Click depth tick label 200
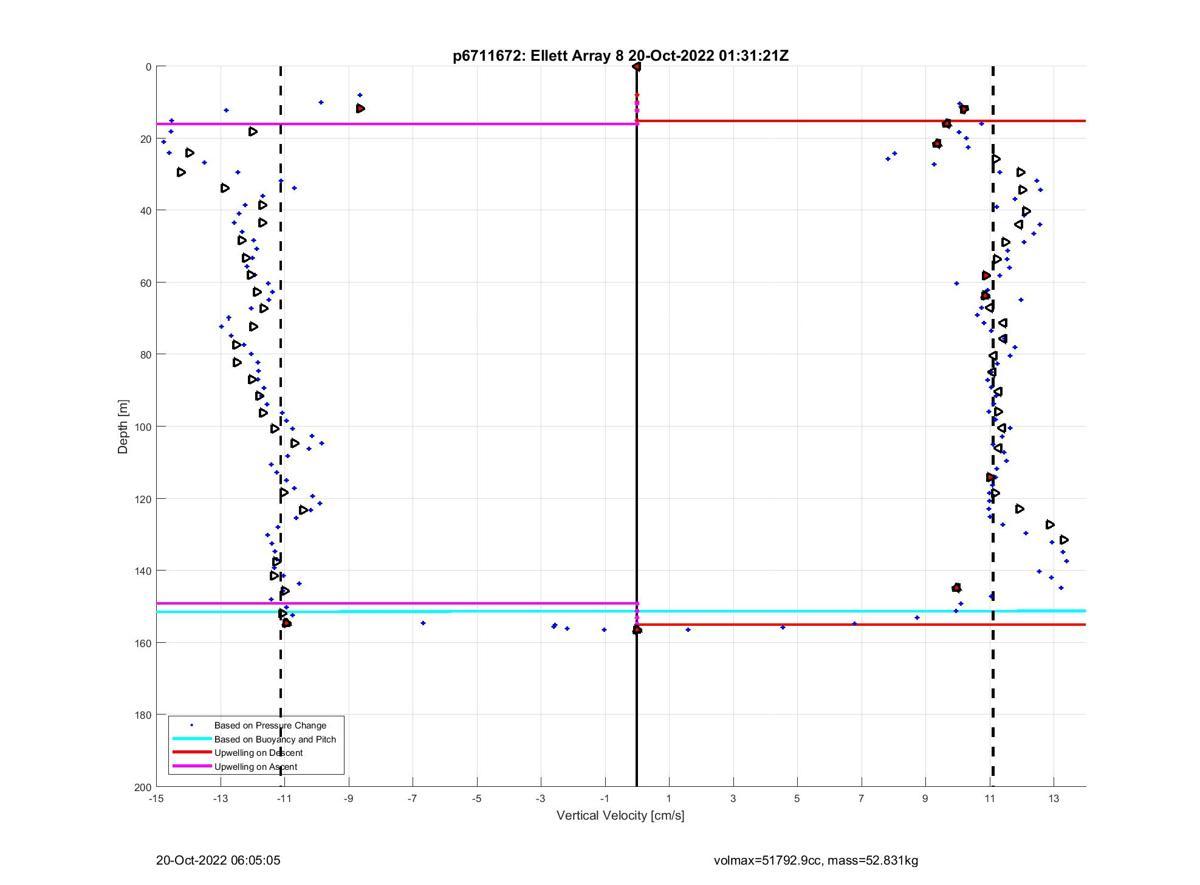Image resolution: width=1200 pixels, height=885 pixels. (142, 787)
